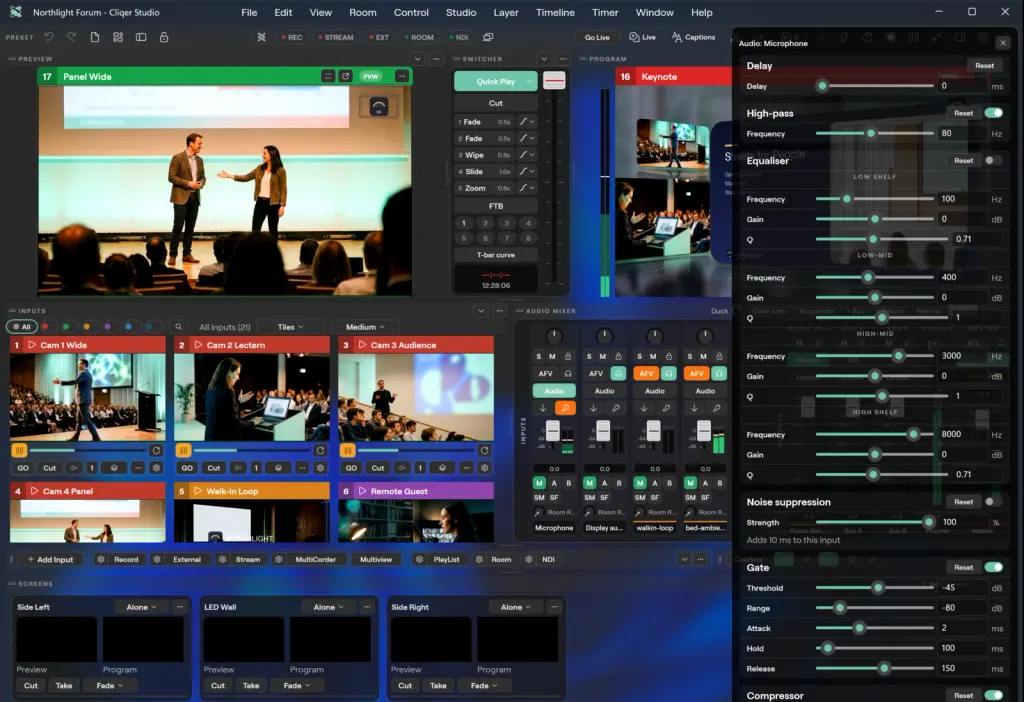
Task: Open the settings gear on the Cam 3 Audience tile
Action: pos(485,468)
